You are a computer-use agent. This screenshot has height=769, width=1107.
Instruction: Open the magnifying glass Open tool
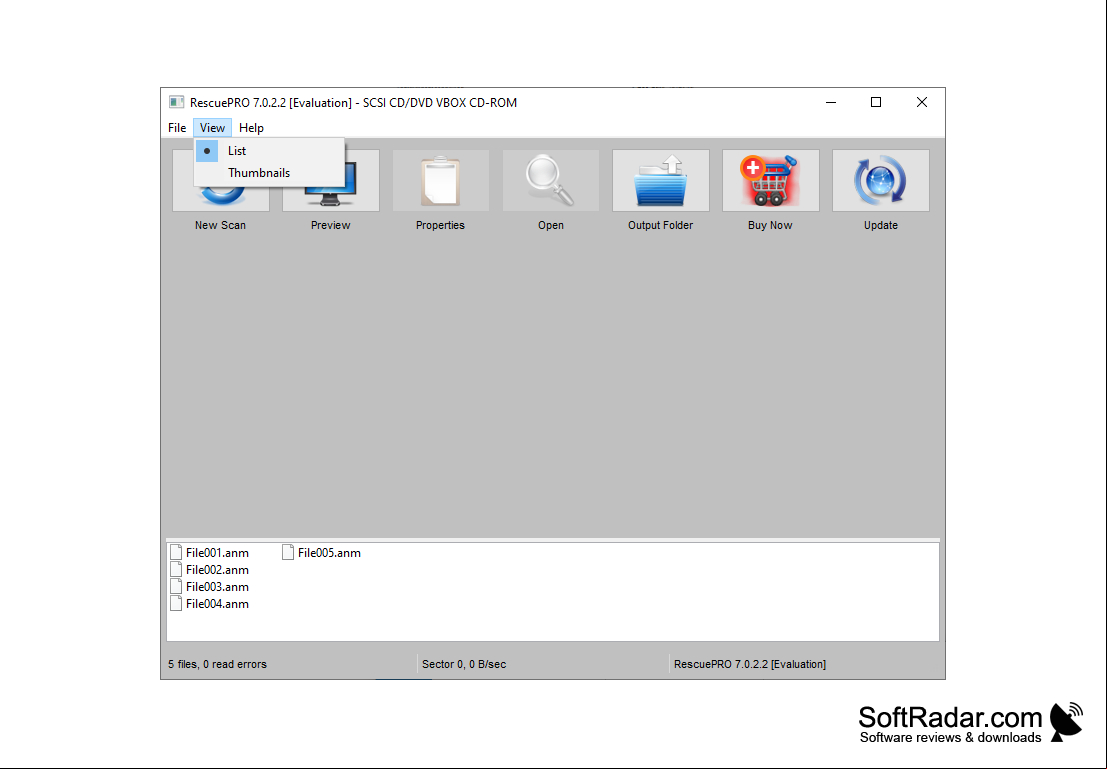tap(551, 180)
